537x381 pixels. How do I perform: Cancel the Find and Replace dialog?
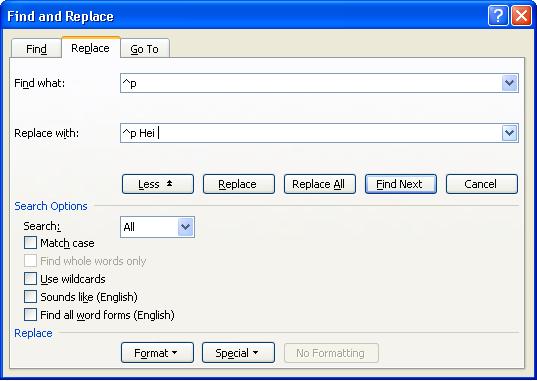tap(482, 184)
